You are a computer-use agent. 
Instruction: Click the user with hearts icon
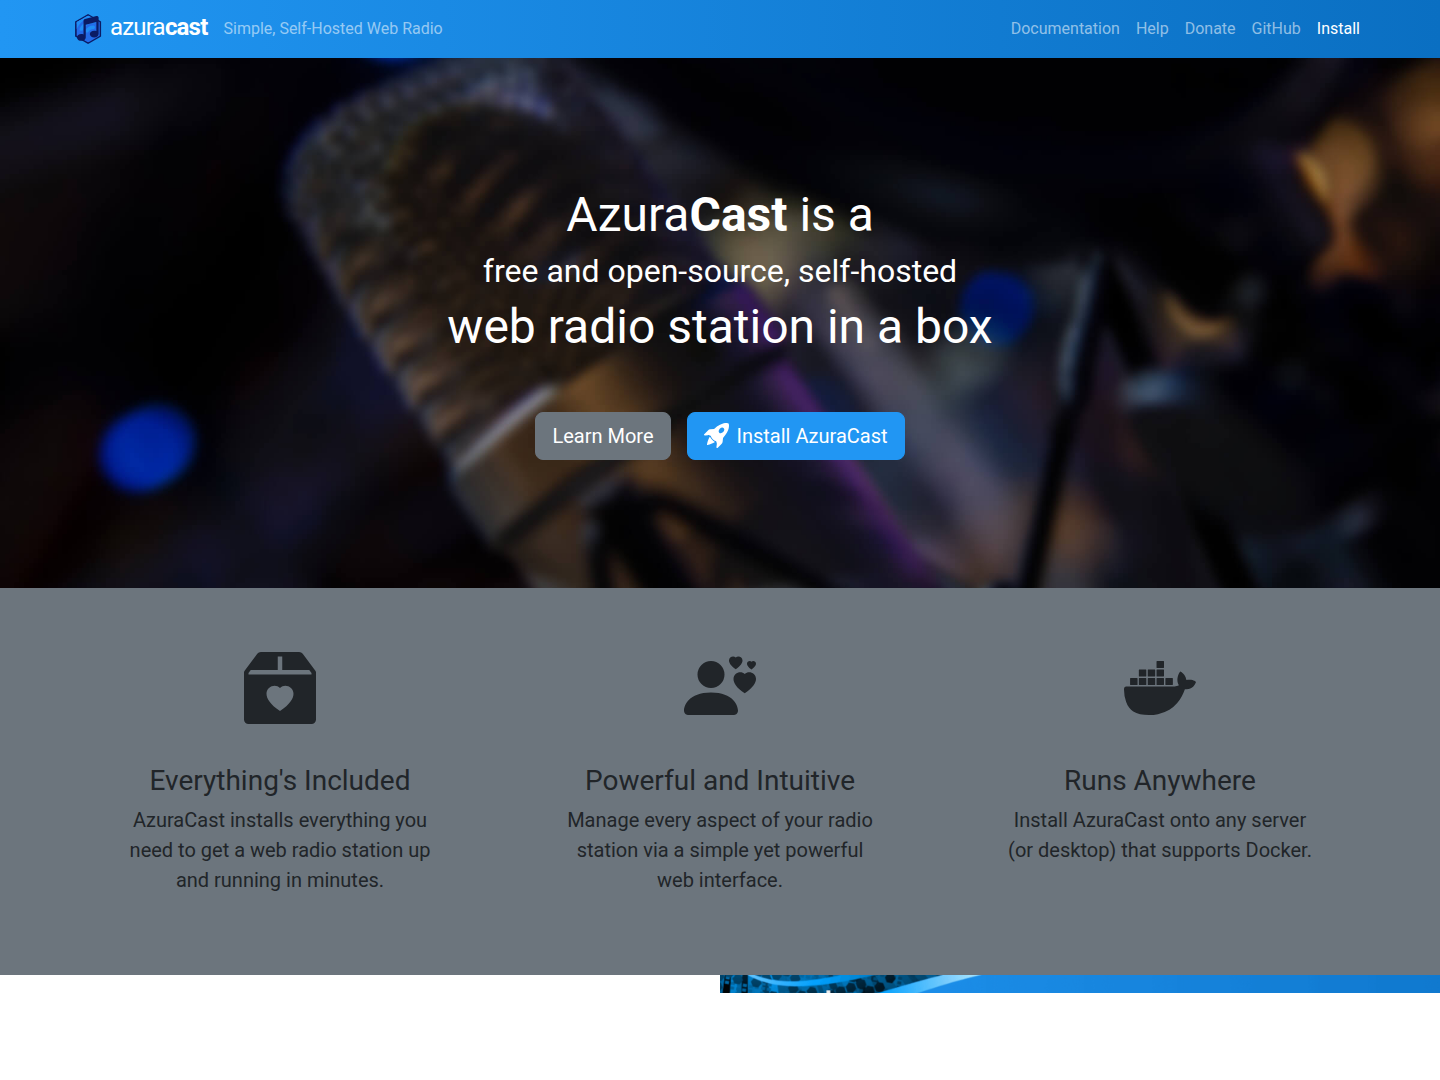click(720, 686)
